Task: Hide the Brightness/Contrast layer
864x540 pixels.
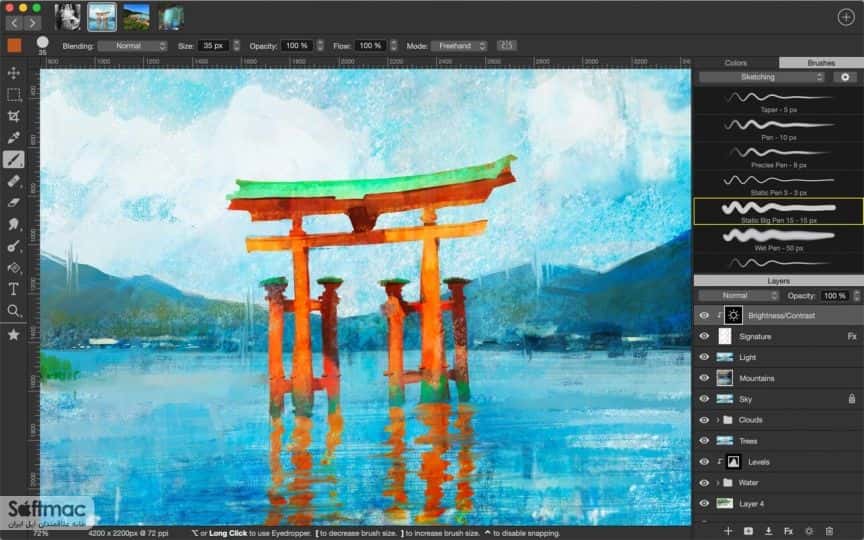Action: click(704, 315)
